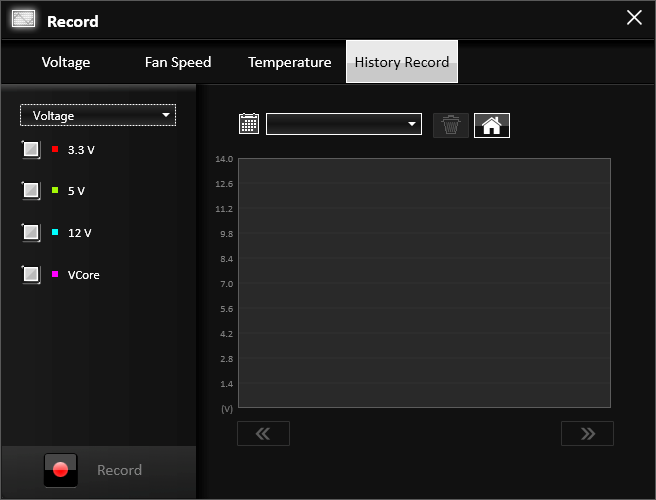Viewport: 656px width, 500px height.
Task: Toggle the 3.3 V checkbox
Action: coord(31,149)
